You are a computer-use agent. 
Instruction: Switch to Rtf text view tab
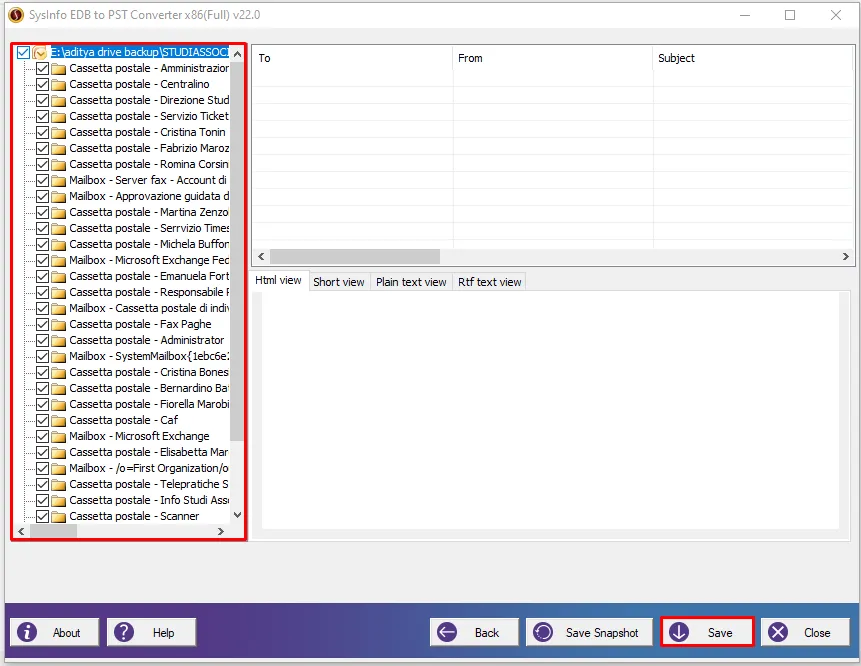pyautogui.click(x=489, y=282)
